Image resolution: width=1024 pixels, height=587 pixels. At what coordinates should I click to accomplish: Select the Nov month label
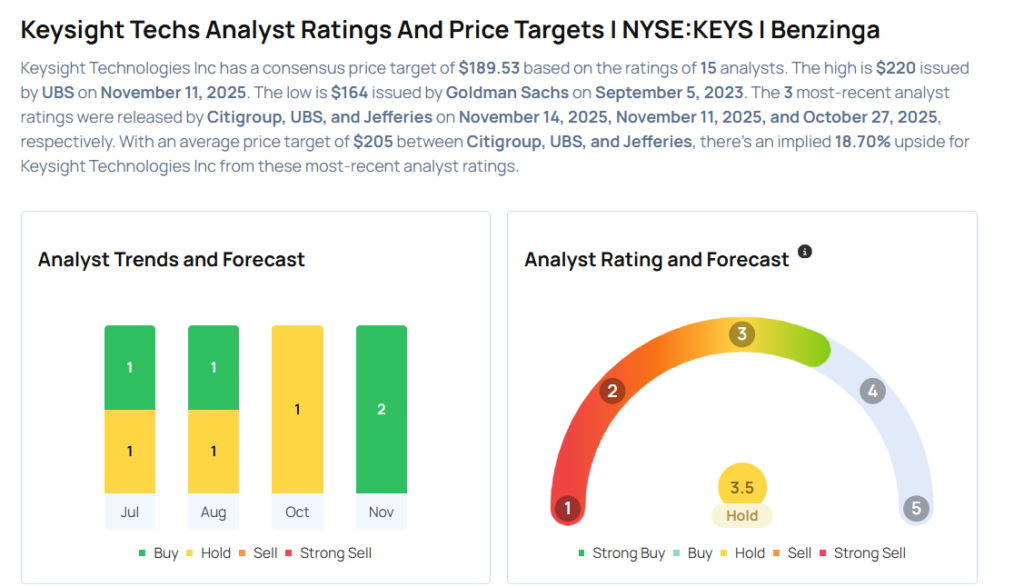pos(381,512)
